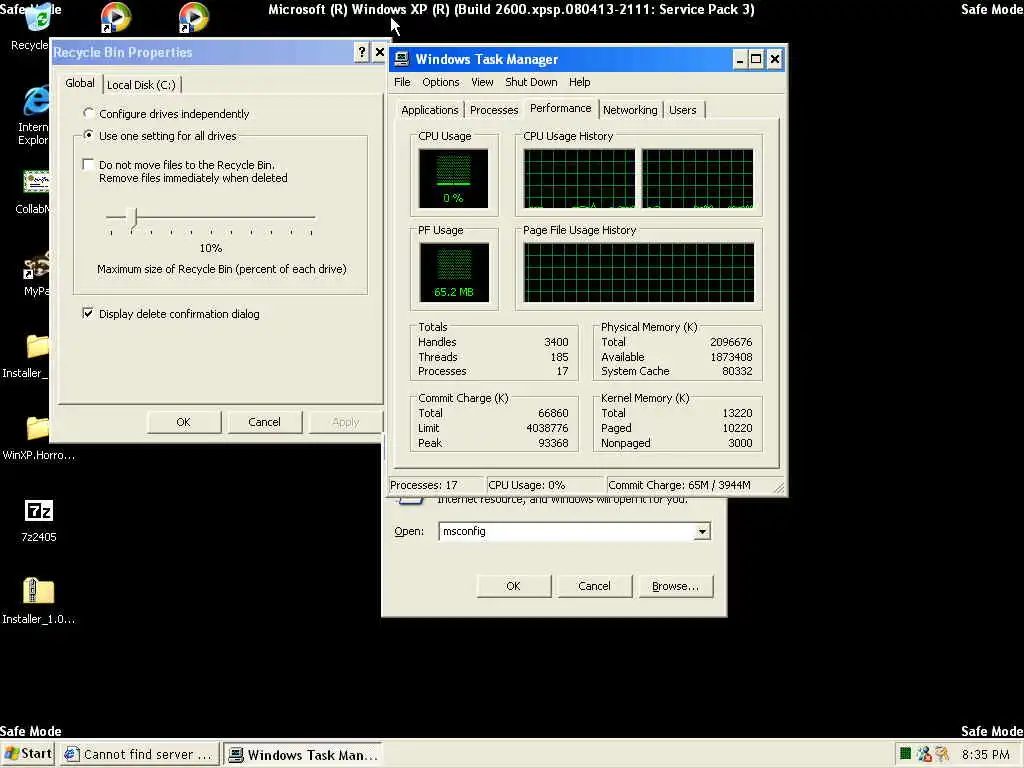
Task: Click the Page File Usage History graph
Action: pos(639,272)
